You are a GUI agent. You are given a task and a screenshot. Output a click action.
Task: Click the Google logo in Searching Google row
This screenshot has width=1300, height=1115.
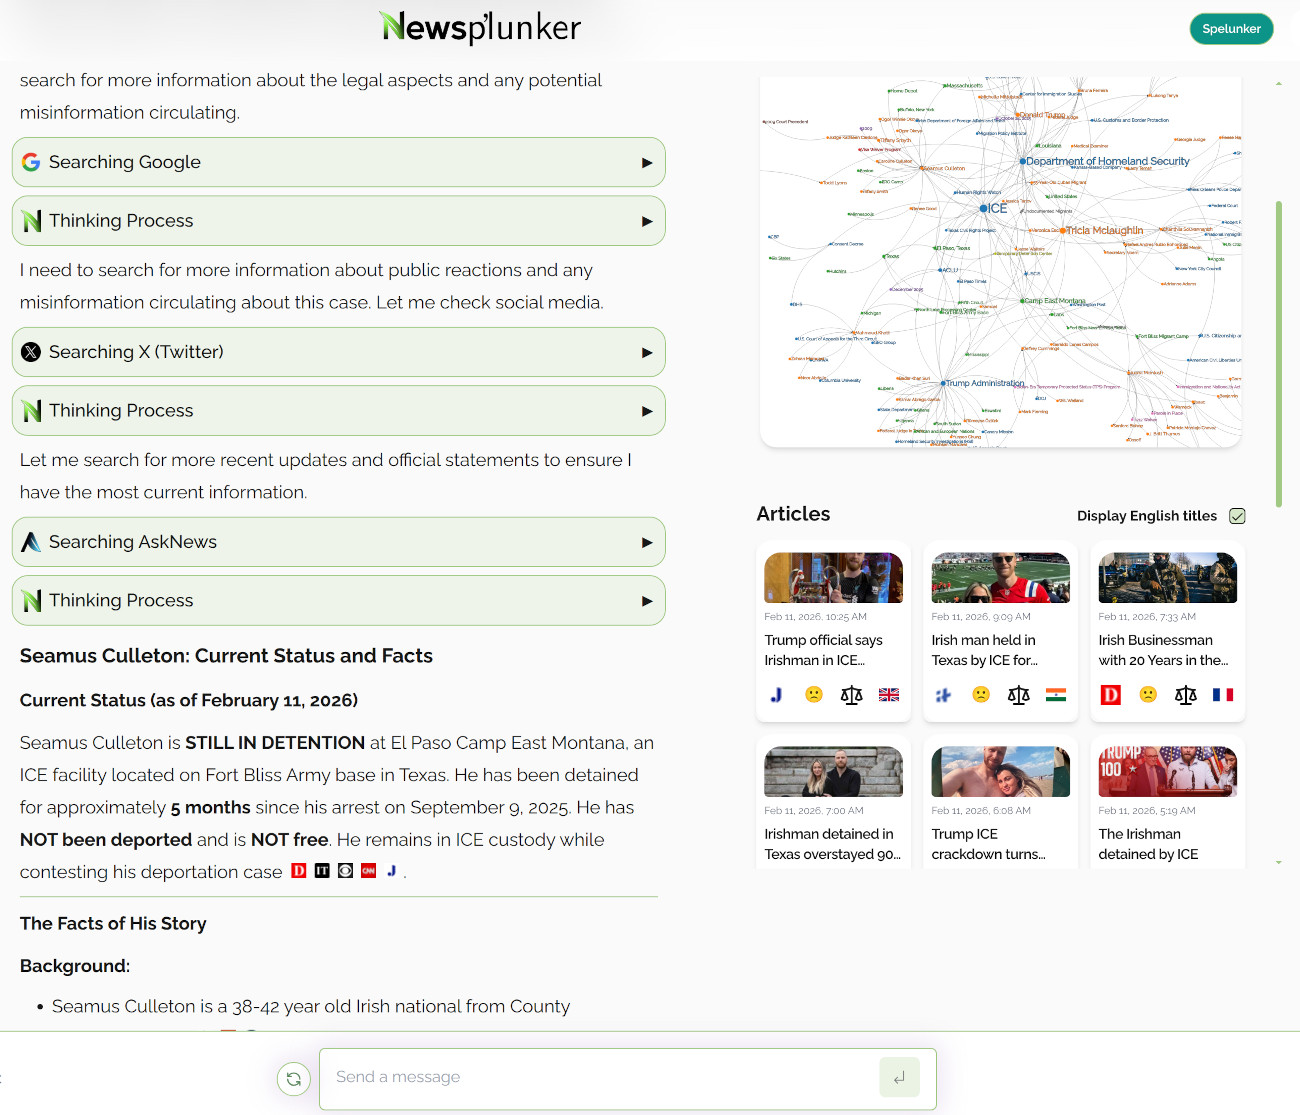coord(31,162)
